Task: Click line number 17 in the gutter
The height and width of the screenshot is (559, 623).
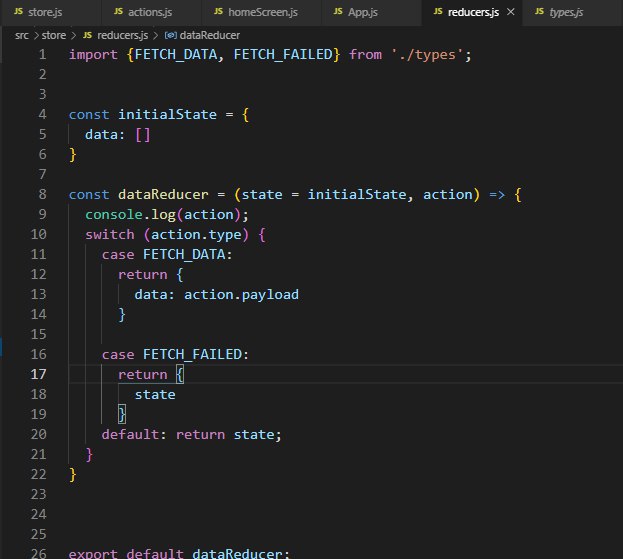Action: (x=39, y=374)
